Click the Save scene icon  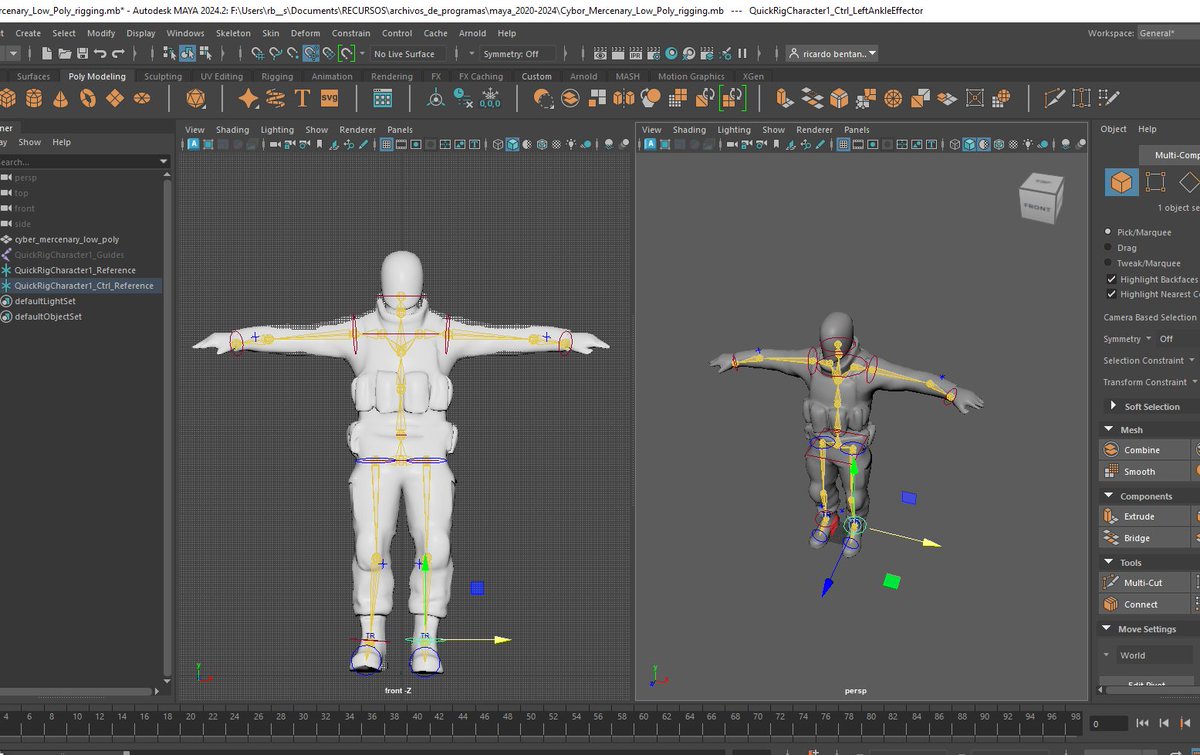coord(82,53)
